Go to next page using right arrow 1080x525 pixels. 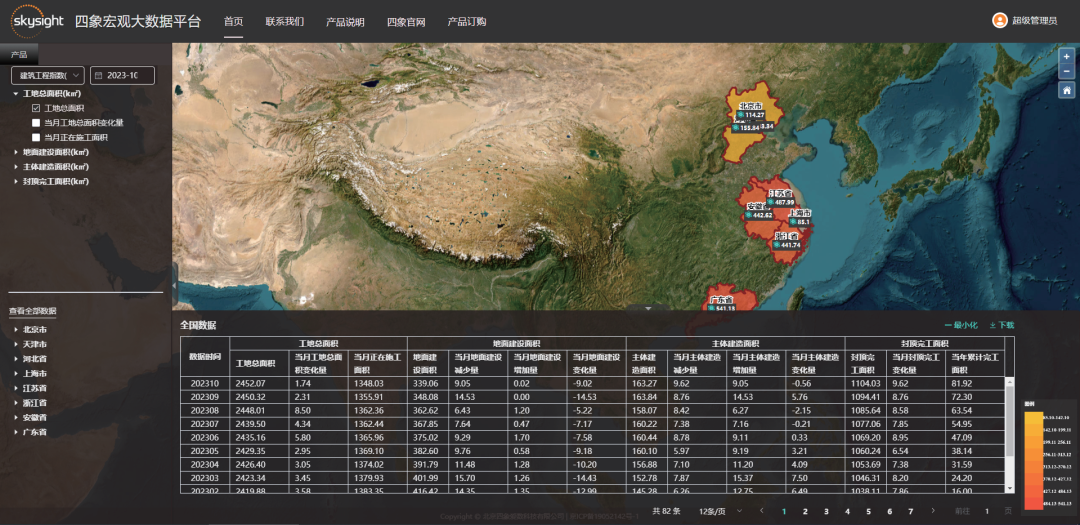[x=933, y=511]
